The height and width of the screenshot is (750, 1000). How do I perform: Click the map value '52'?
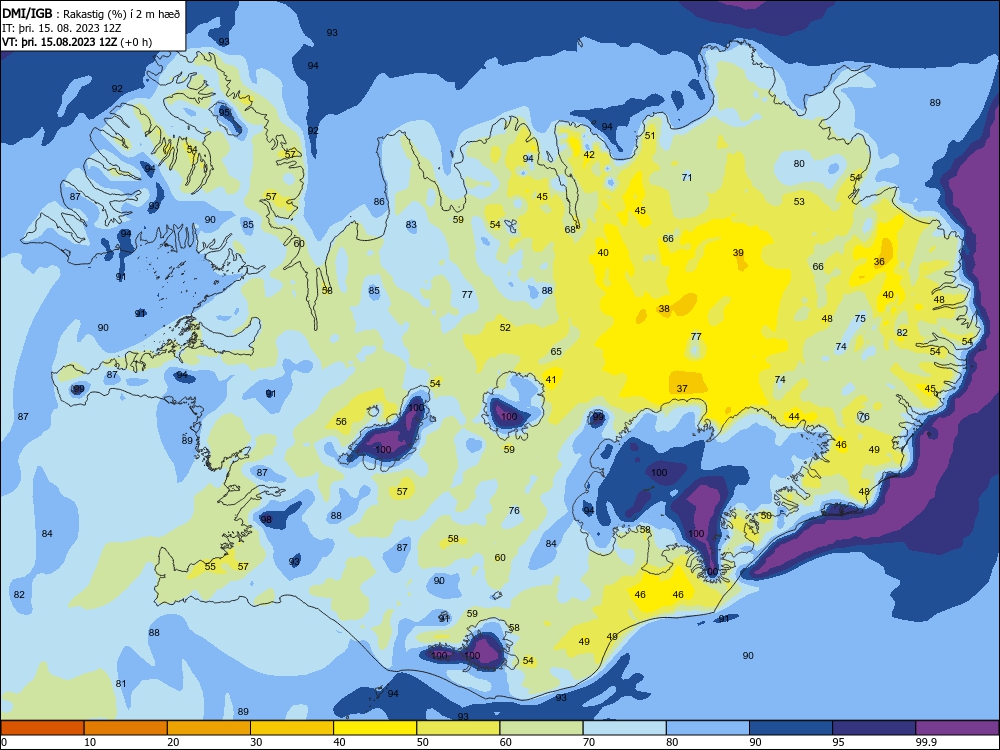pos(505,327)
